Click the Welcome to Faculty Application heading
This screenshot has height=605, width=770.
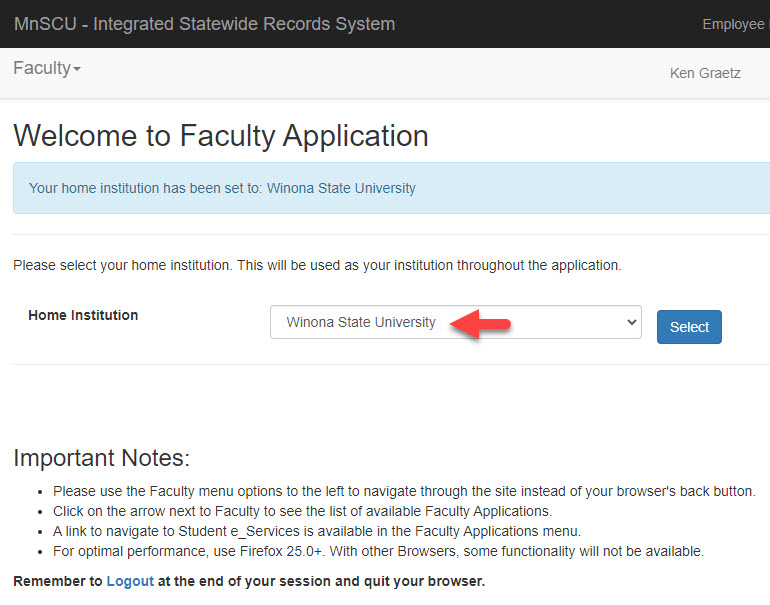[x=221, y=136]
